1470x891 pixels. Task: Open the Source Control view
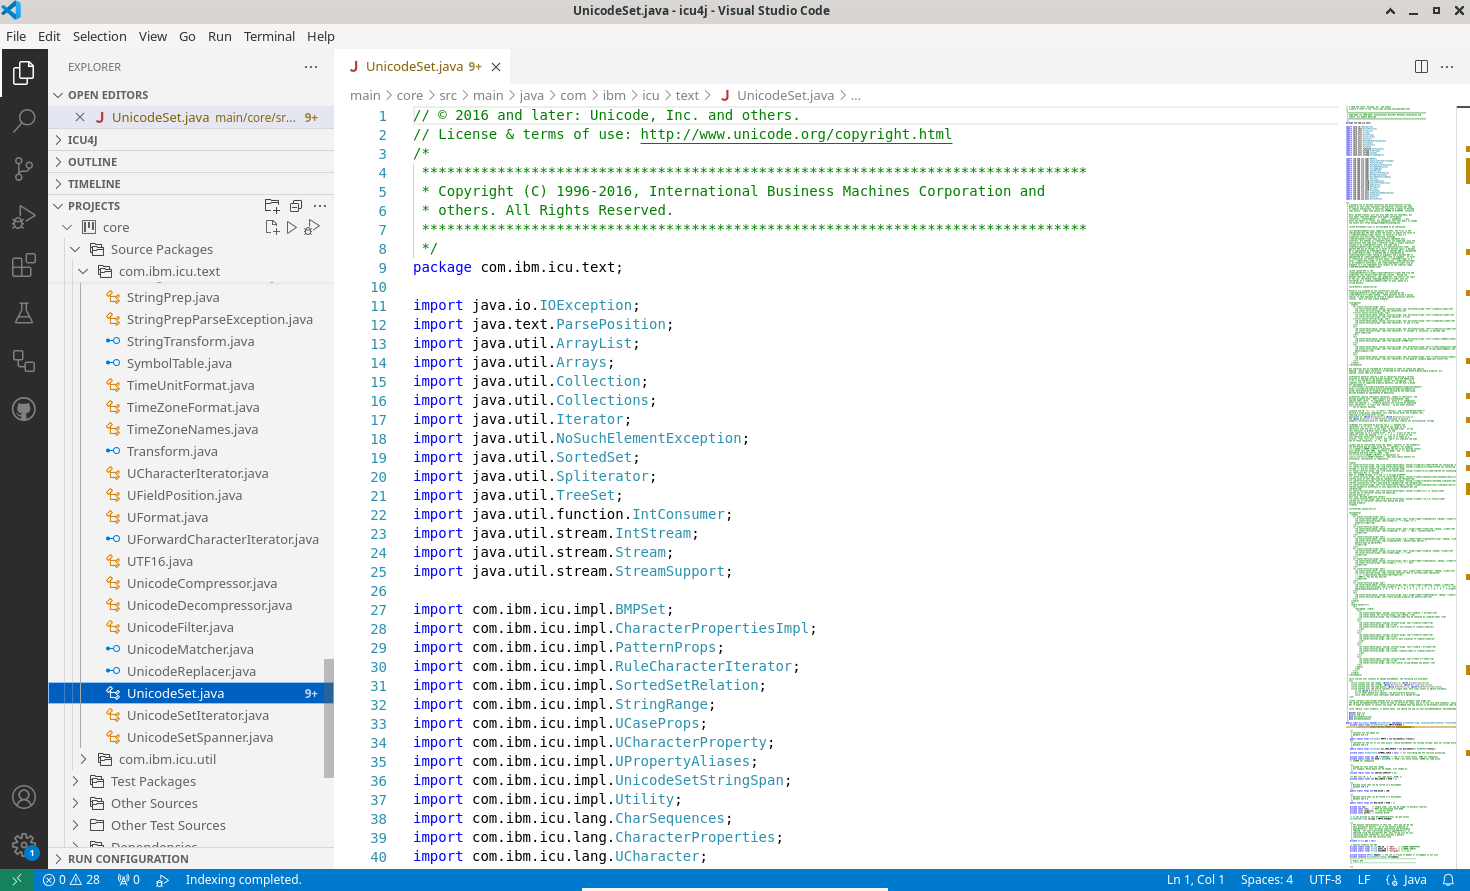(x=24, y=169)
